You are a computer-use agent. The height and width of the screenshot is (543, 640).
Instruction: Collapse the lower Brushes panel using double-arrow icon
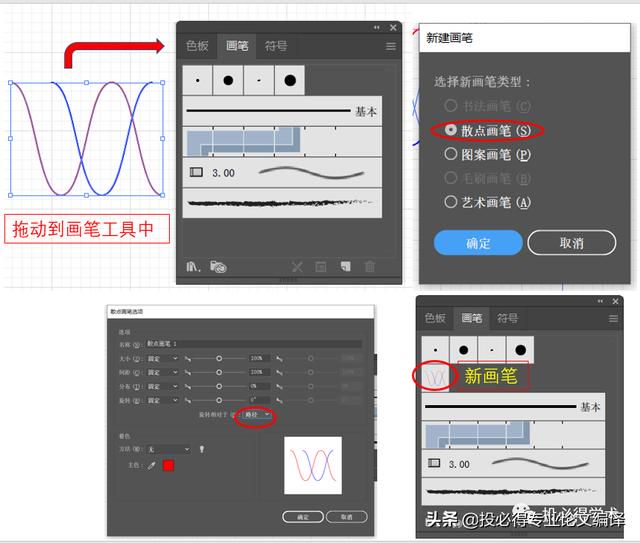point(600,301)
